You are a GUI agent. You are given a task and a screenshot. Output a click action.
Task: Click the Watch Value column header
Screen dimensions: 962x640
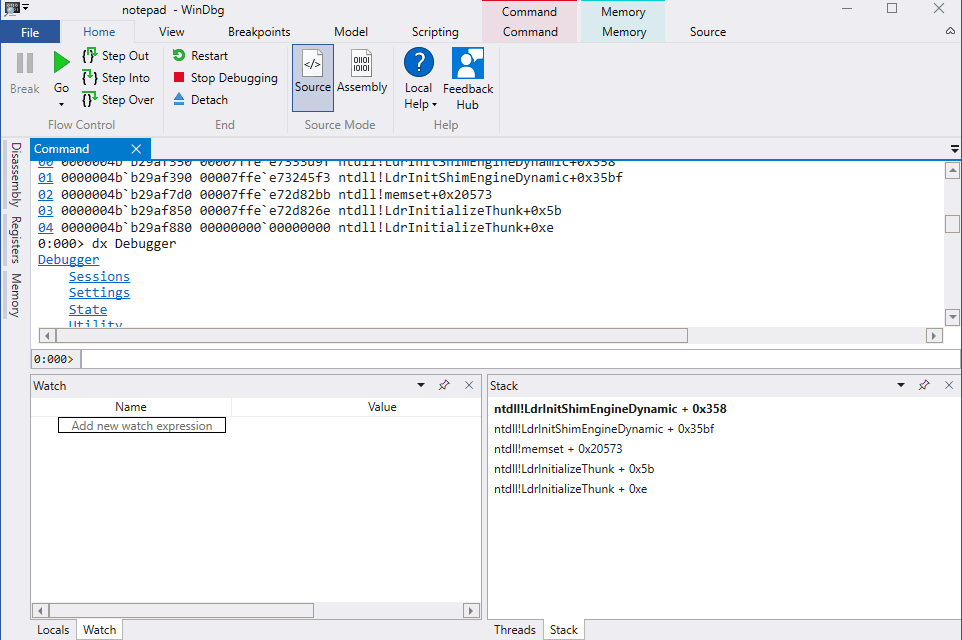382,407
